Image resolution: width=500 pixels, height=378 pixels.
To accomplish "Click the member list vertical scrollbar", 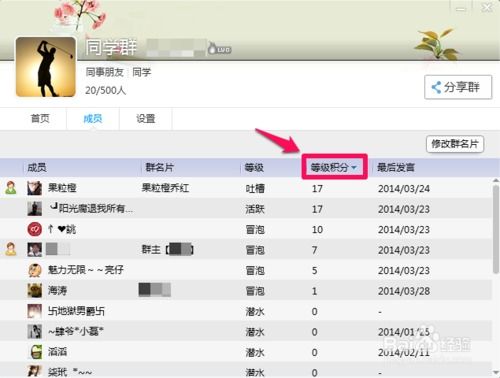I will tap(496, 229).
